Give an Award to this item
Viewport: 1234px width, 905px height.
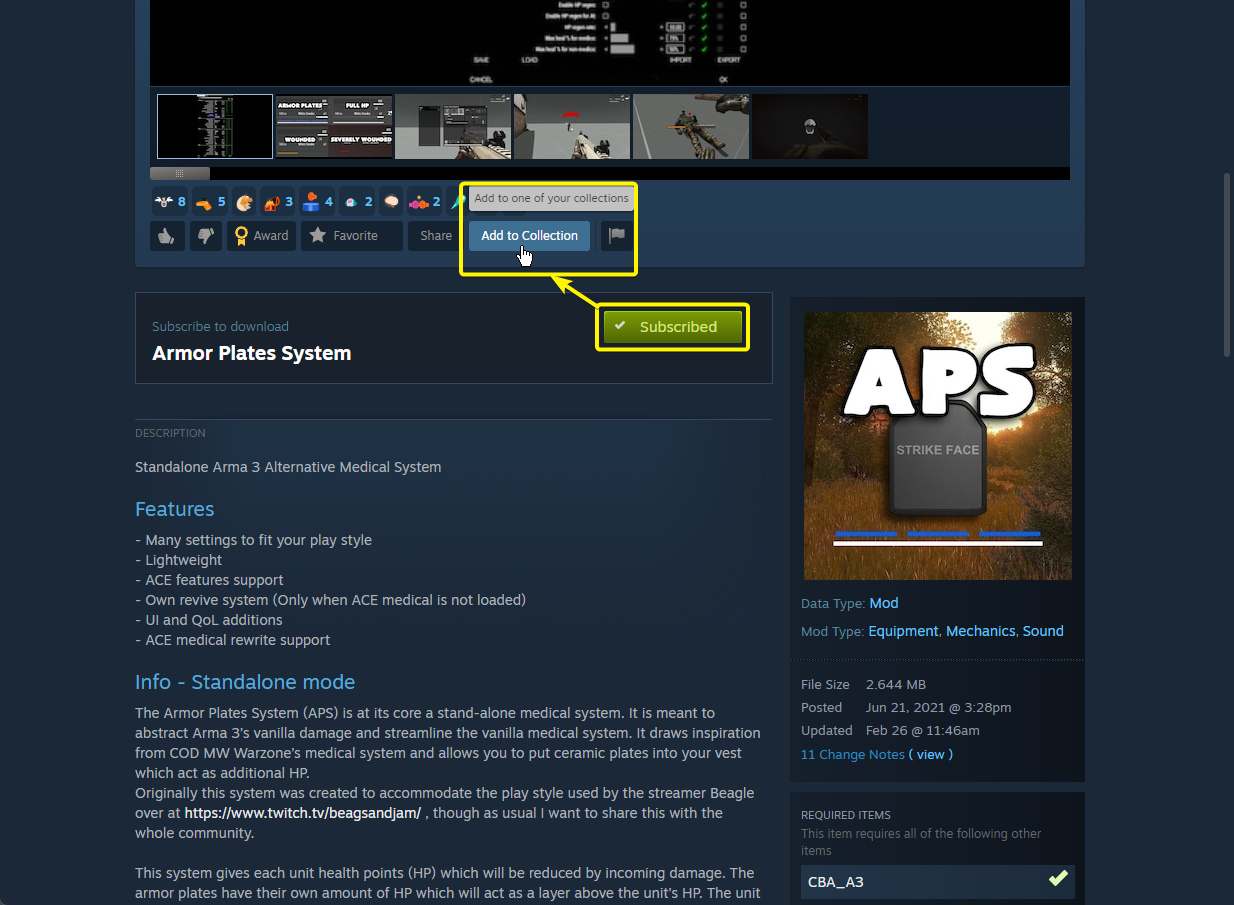[x=261, y=236]
